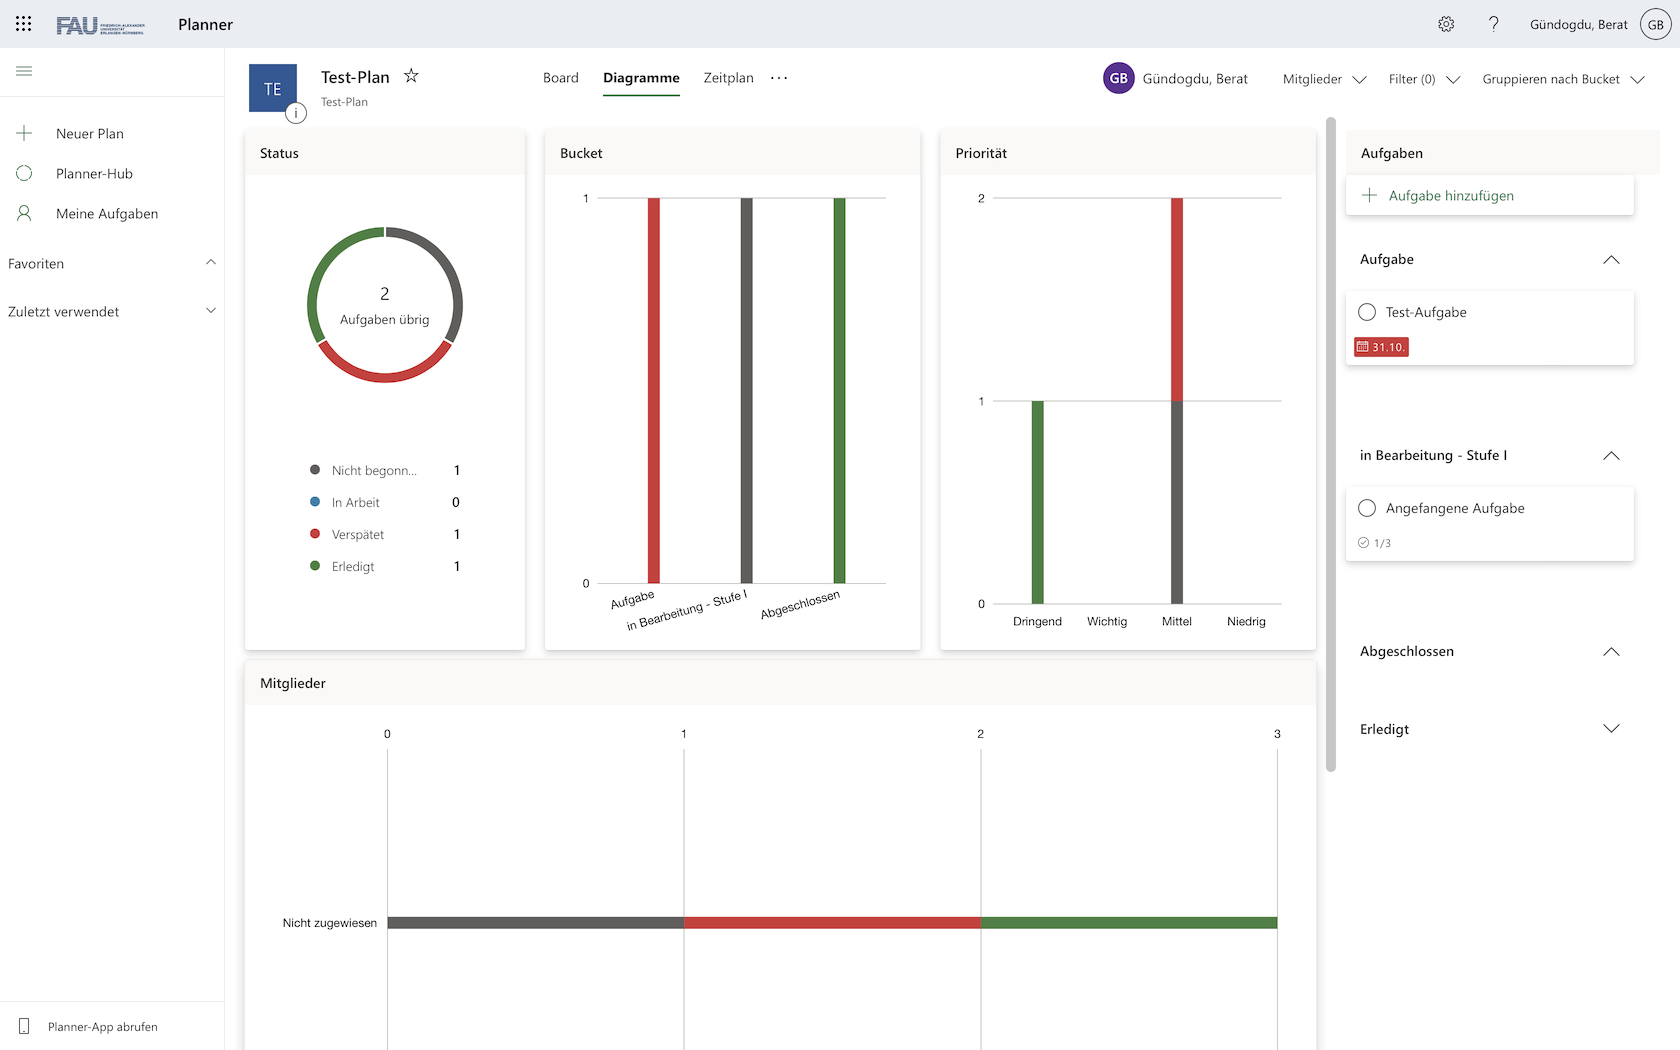Switch to the Board tab

[x=561, y=78]
